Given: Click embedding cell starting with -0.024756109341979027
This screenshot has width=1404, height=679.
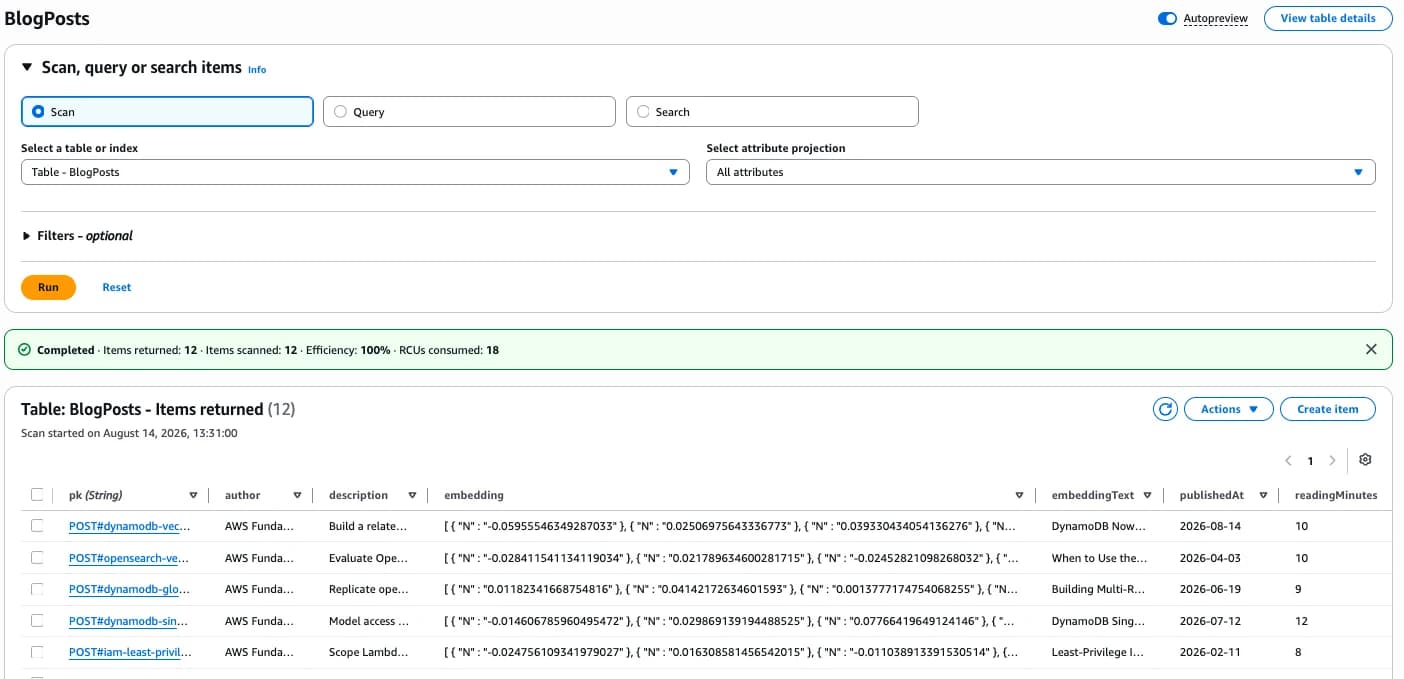Looking at the screenshot, I should click(x=732, y=653).
